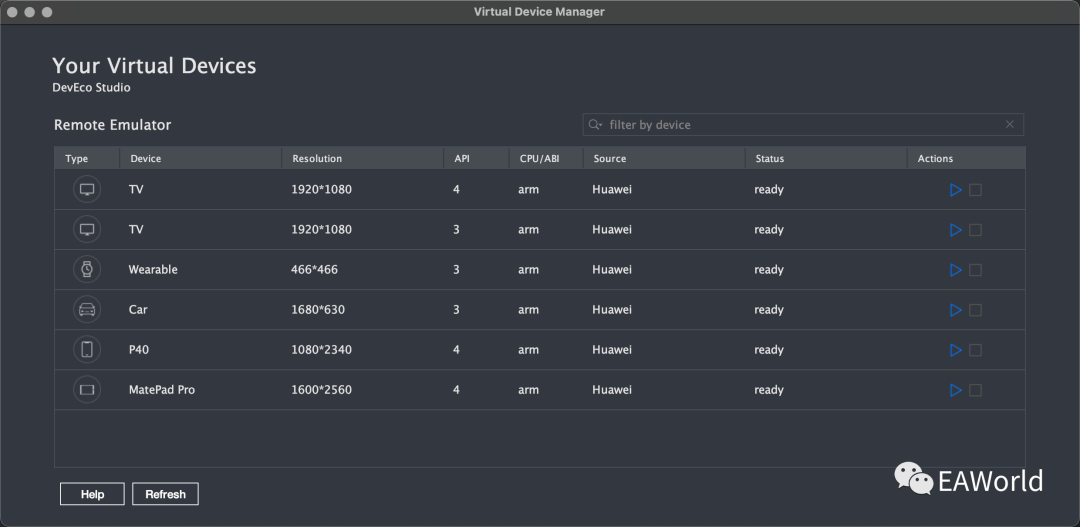Click the P40 phone type icon

point(87,349)
